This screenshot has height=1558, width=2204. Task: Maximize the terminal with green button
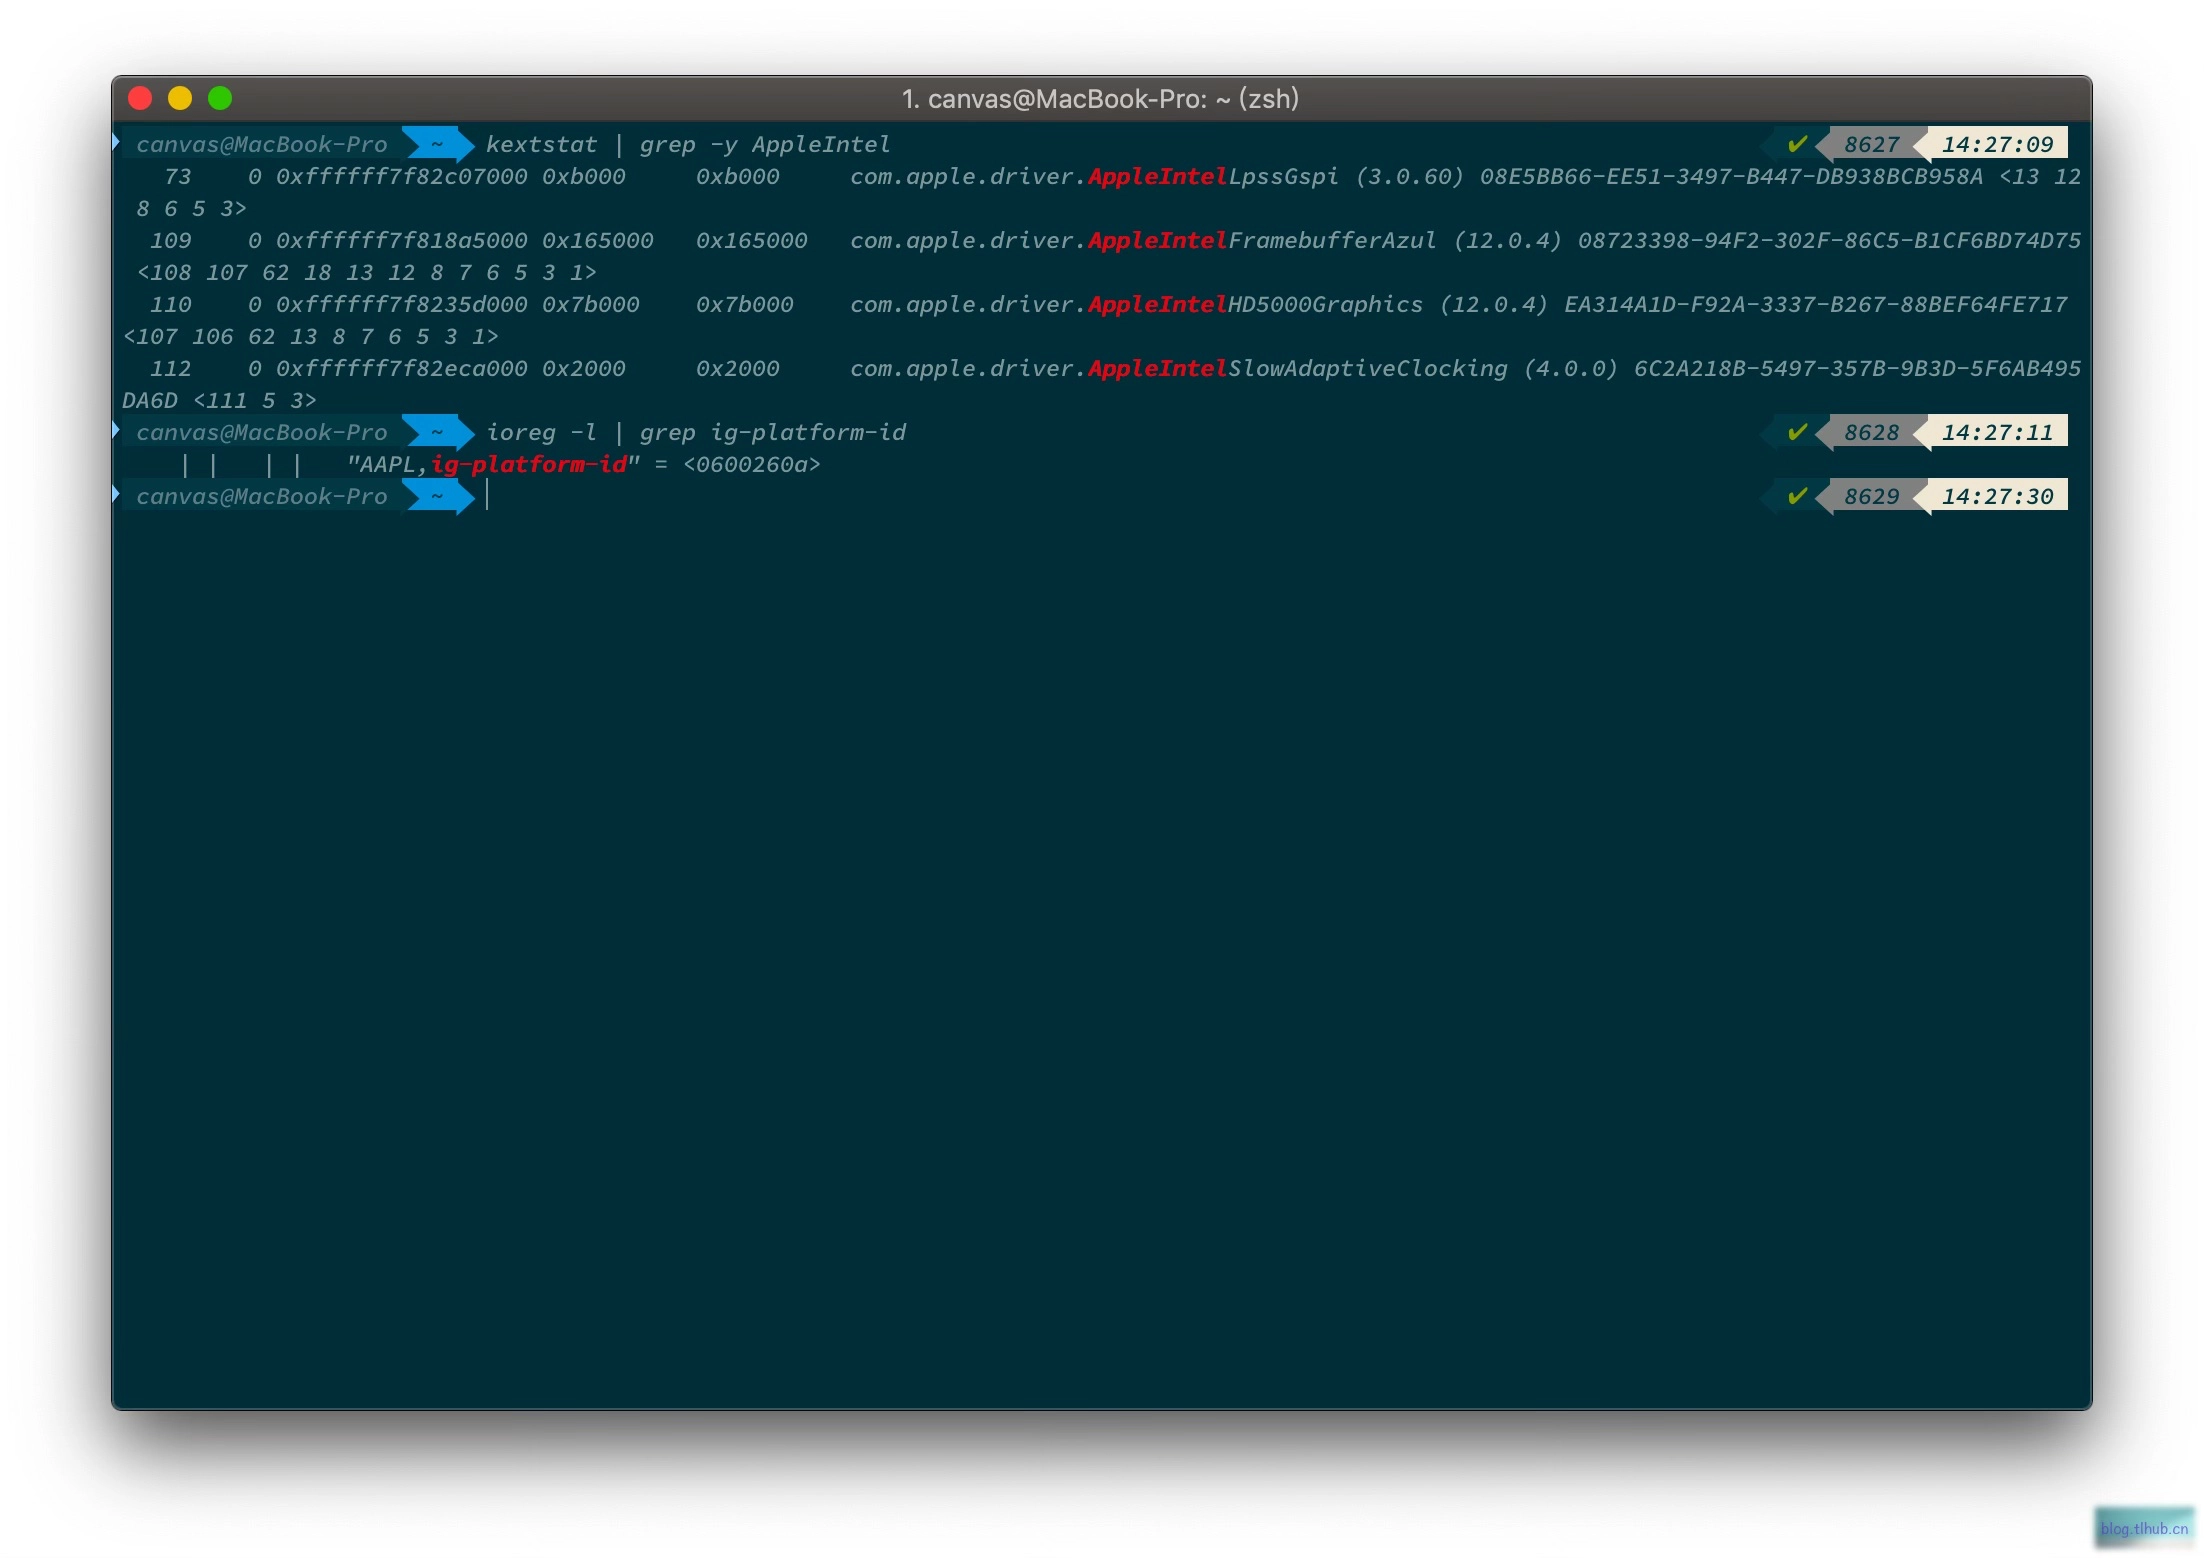click(x=220, y=98)
